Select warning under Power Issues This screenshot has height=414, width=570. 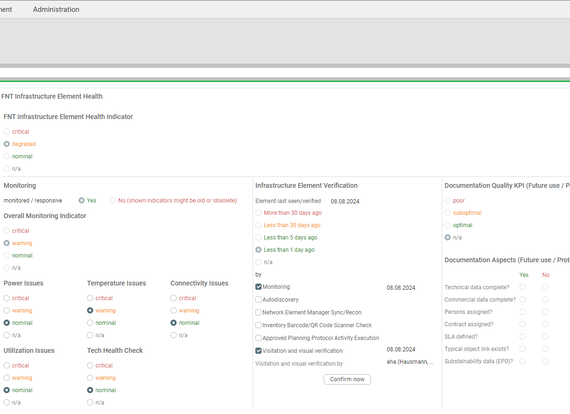point(7,310)
